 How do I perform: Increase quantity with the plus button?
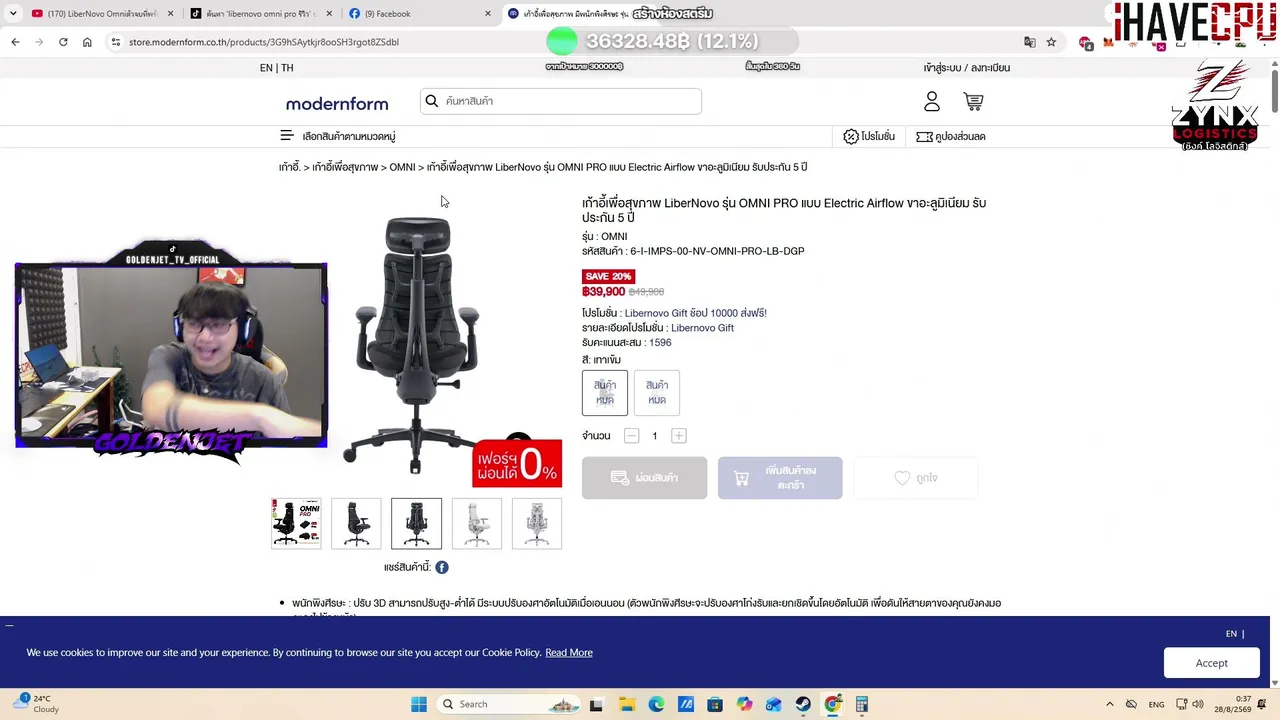[679, 436]
